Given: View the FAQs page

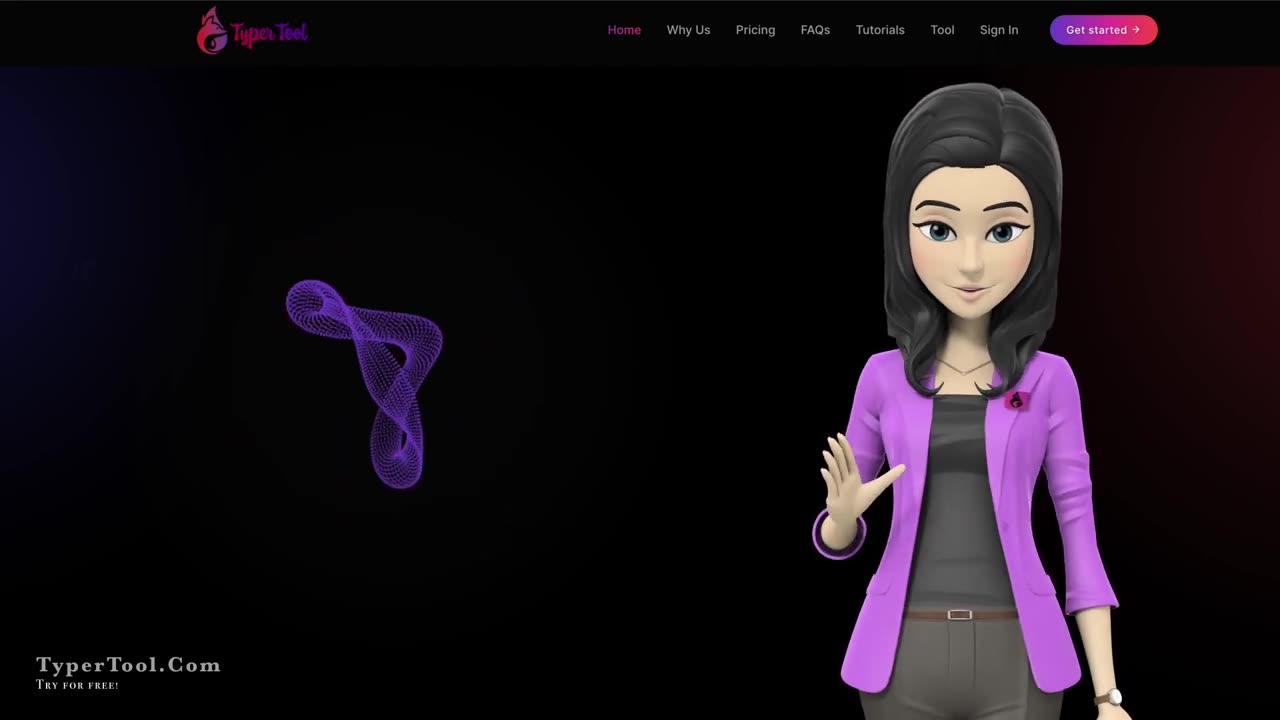Looking at the screenshot, I should coord(815,30).
